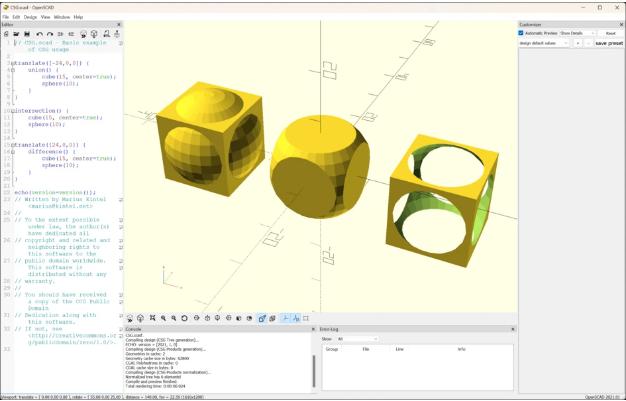Click the New file icon in editor toolbar
Viewport: 626px width, 401px height.
click(6, 34)
